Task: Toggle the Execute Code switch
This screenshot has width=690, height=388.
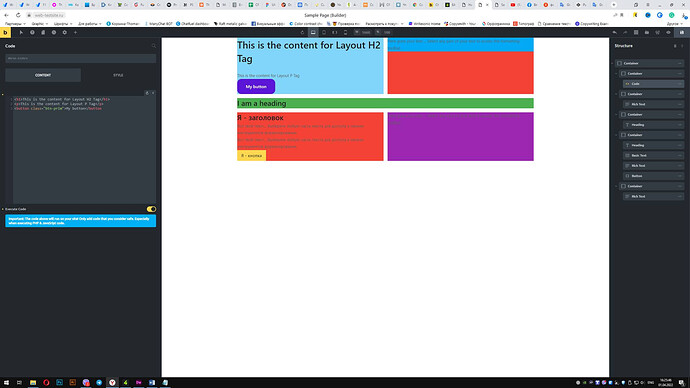Action: coord(151,209)
